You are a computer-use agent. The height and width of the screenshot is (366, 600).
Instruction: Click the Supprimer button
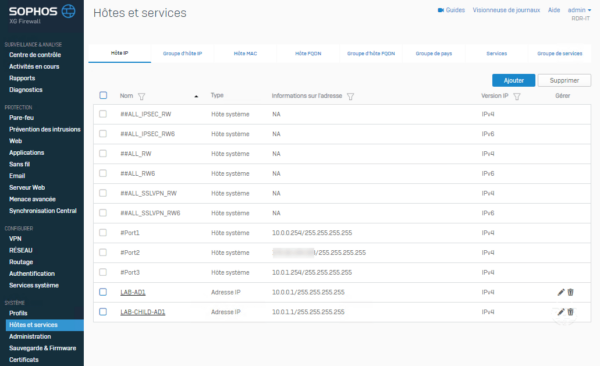coord(564,80)
